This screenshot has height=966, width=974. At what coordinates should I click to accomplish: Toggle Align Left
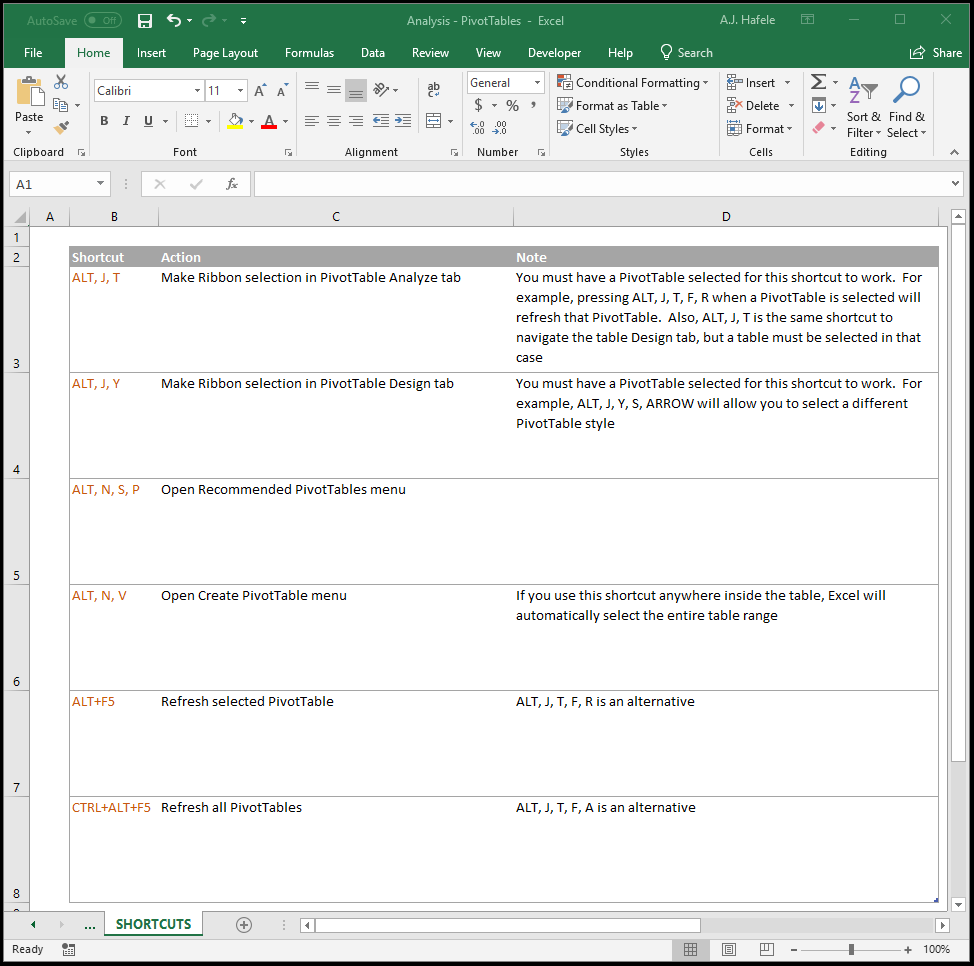pyautogui.click(x=312, y=121)
